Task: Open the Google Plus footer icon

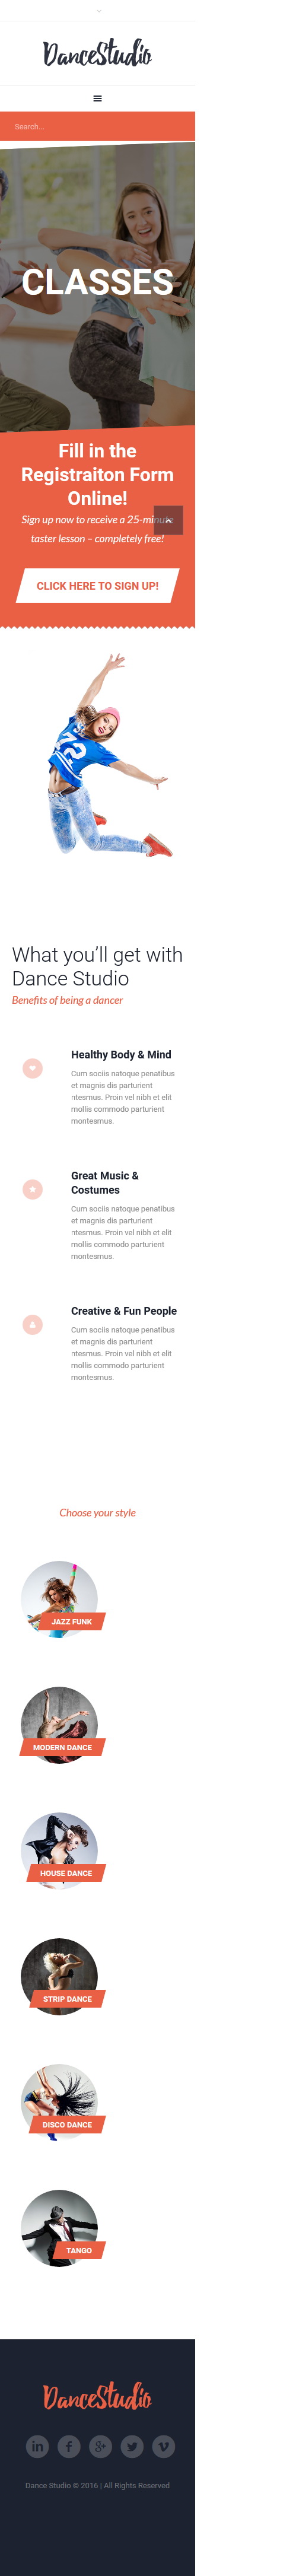Action: pyautogui.click(x=100, y=2446)
